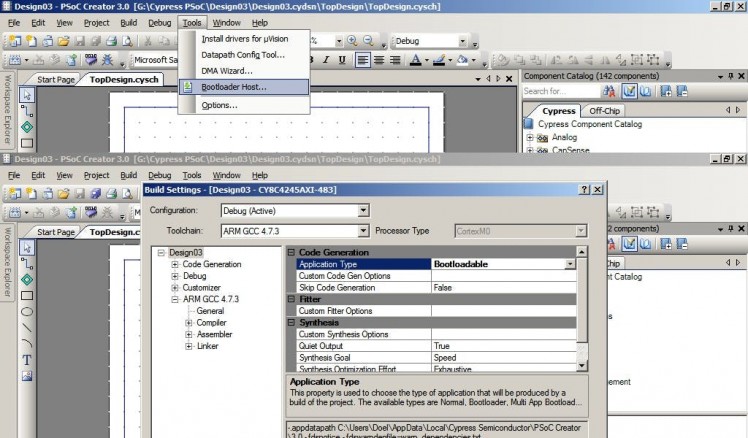This screenshot has width=748, height=438.
Task: Open Application Type Bootloadable dropdown arrow
Action: [x=570, y=264]
